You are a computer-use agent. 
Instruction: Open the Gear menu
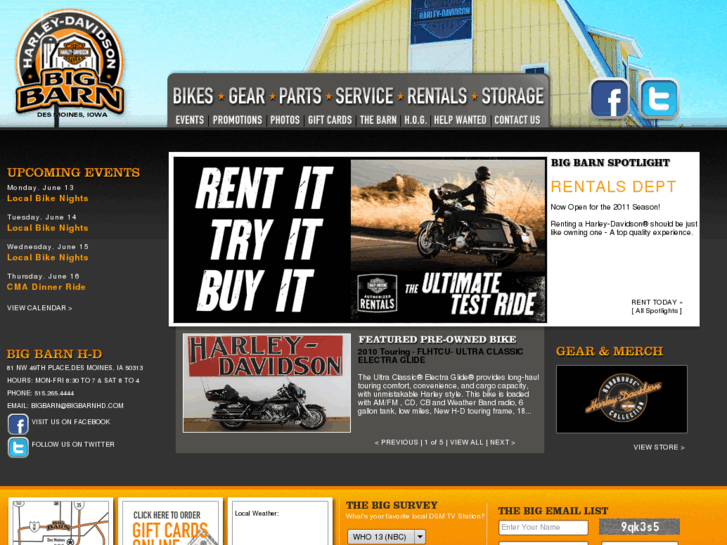(246, 96)
